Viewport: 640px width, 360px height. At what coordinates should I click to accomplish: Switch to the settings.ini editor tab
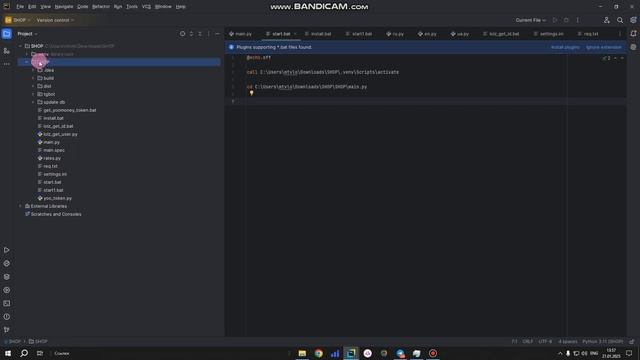click(x=548, y=34)
